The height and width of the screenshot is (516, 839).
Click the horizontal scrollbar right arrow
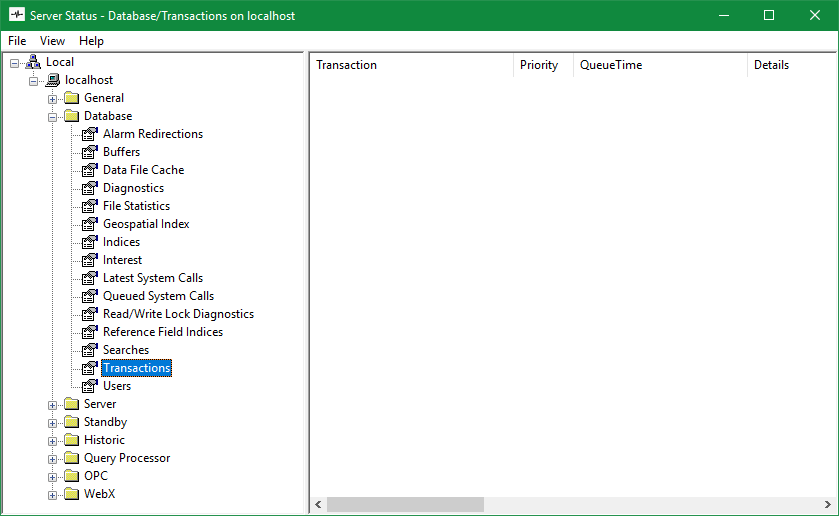828,505
